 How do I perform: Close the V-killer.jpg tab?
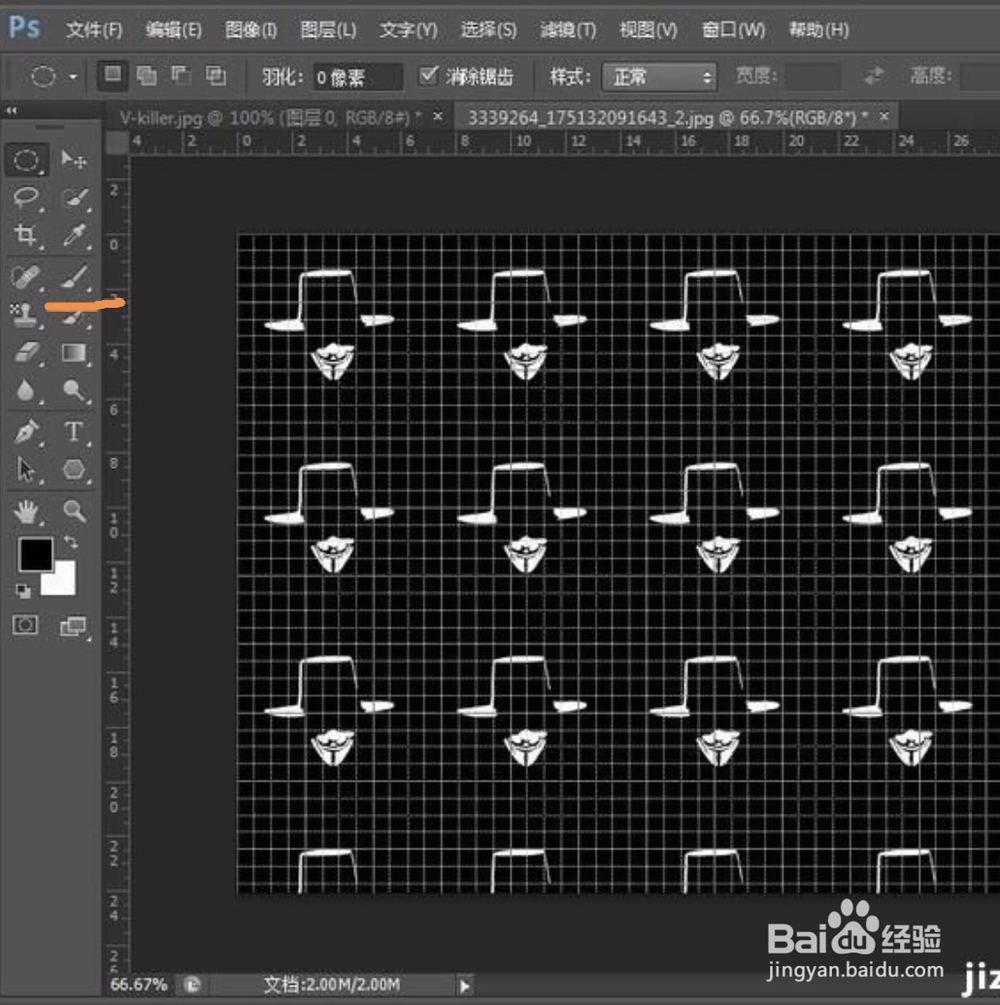click(438, 116)
